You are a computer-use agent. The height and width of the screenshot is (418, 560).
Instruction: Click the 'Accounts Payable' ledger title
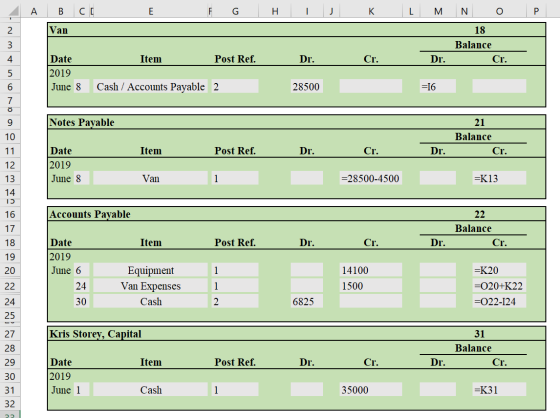click(x=90, y=214)
